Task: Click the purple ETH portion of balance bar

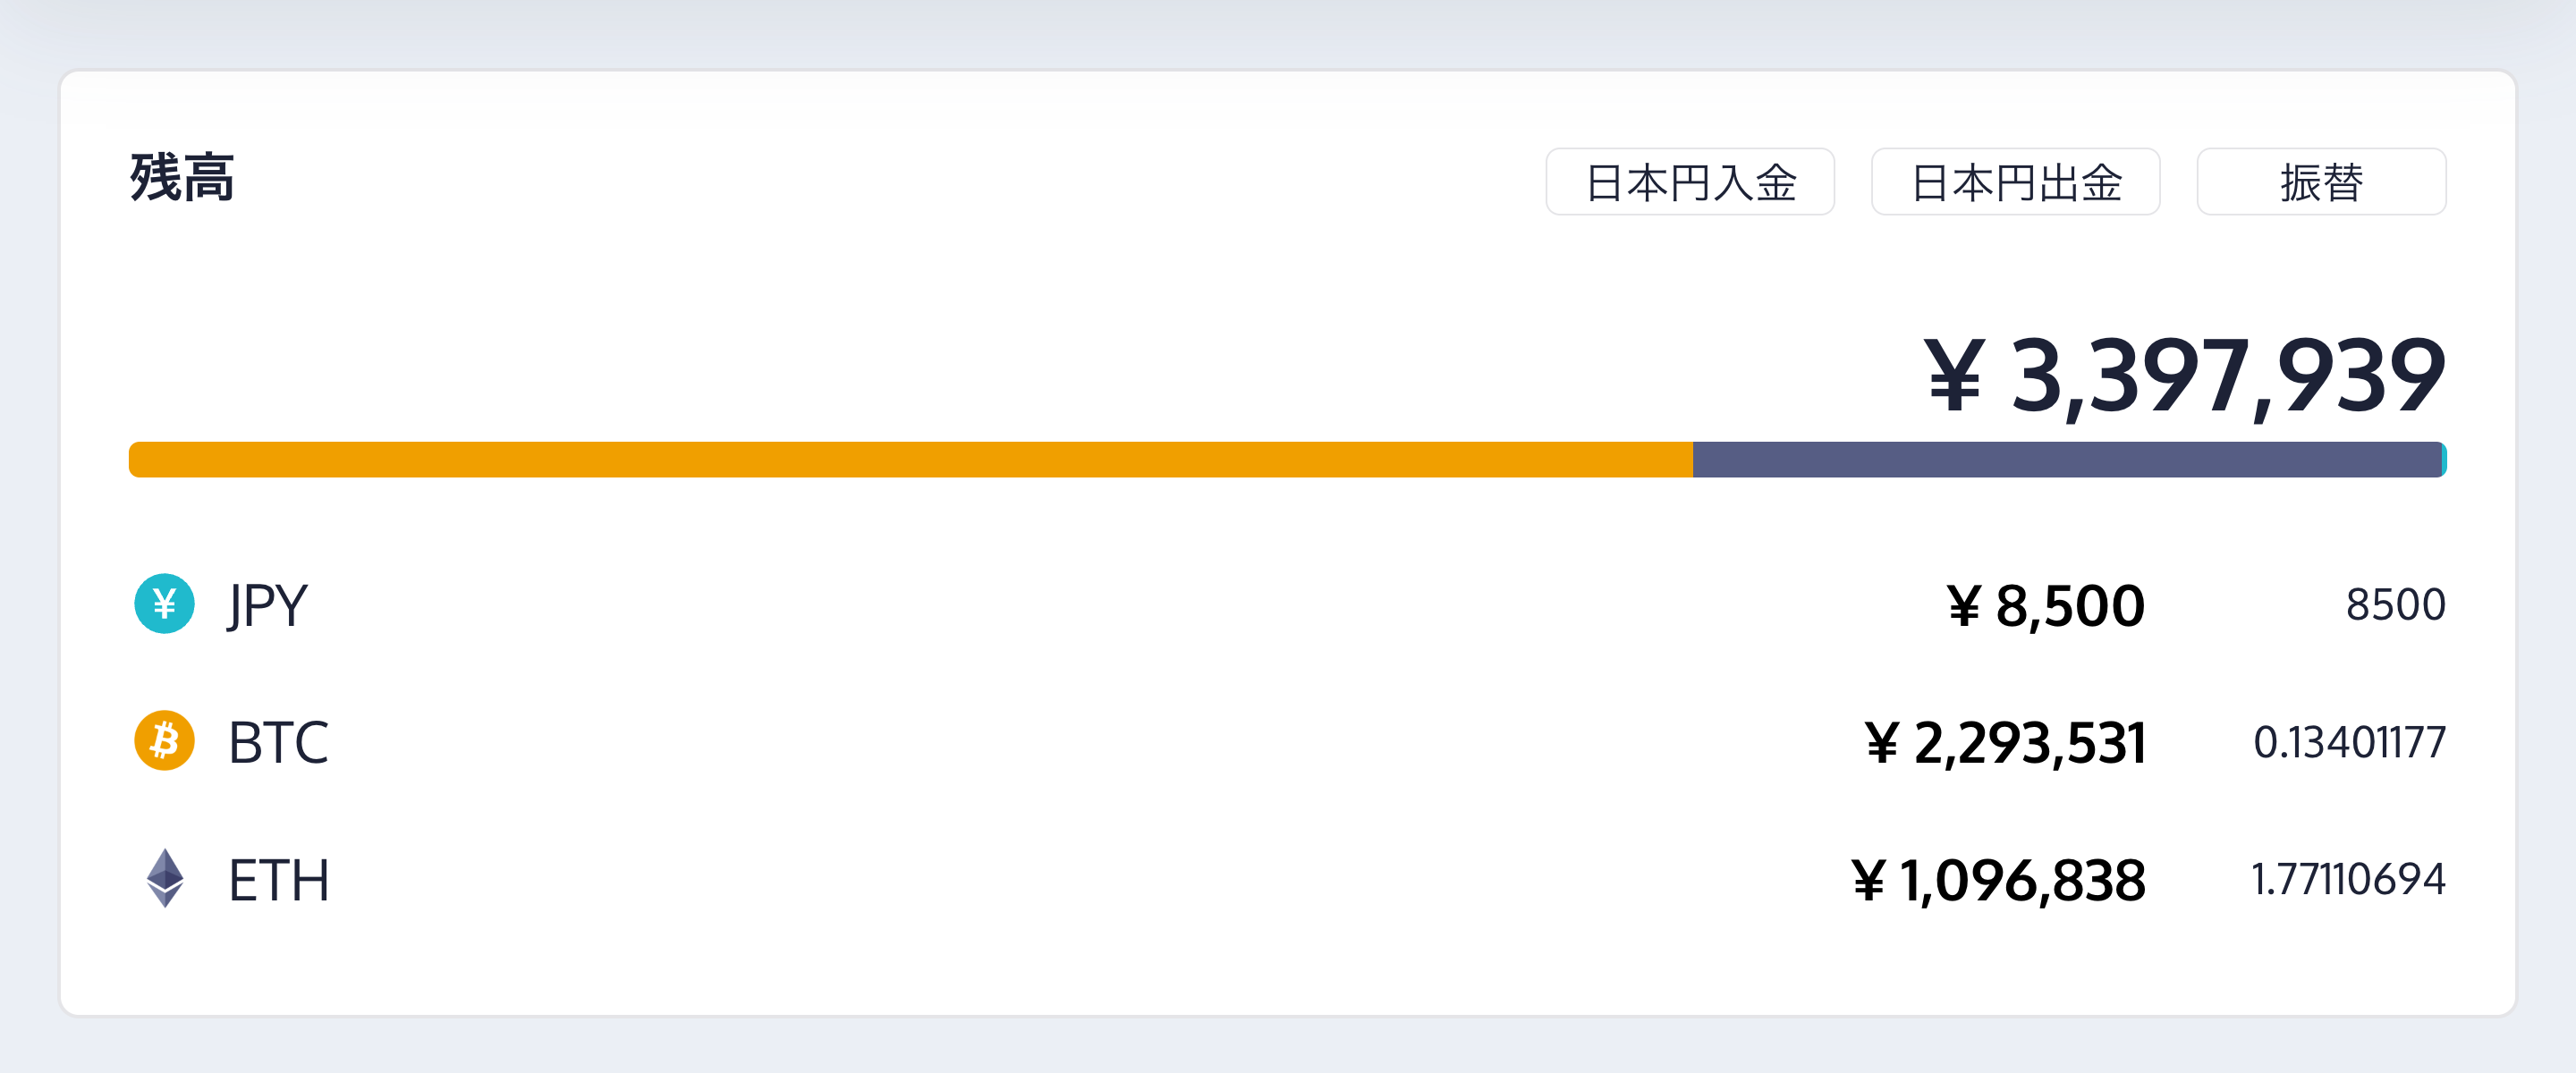Action: 2066,460
